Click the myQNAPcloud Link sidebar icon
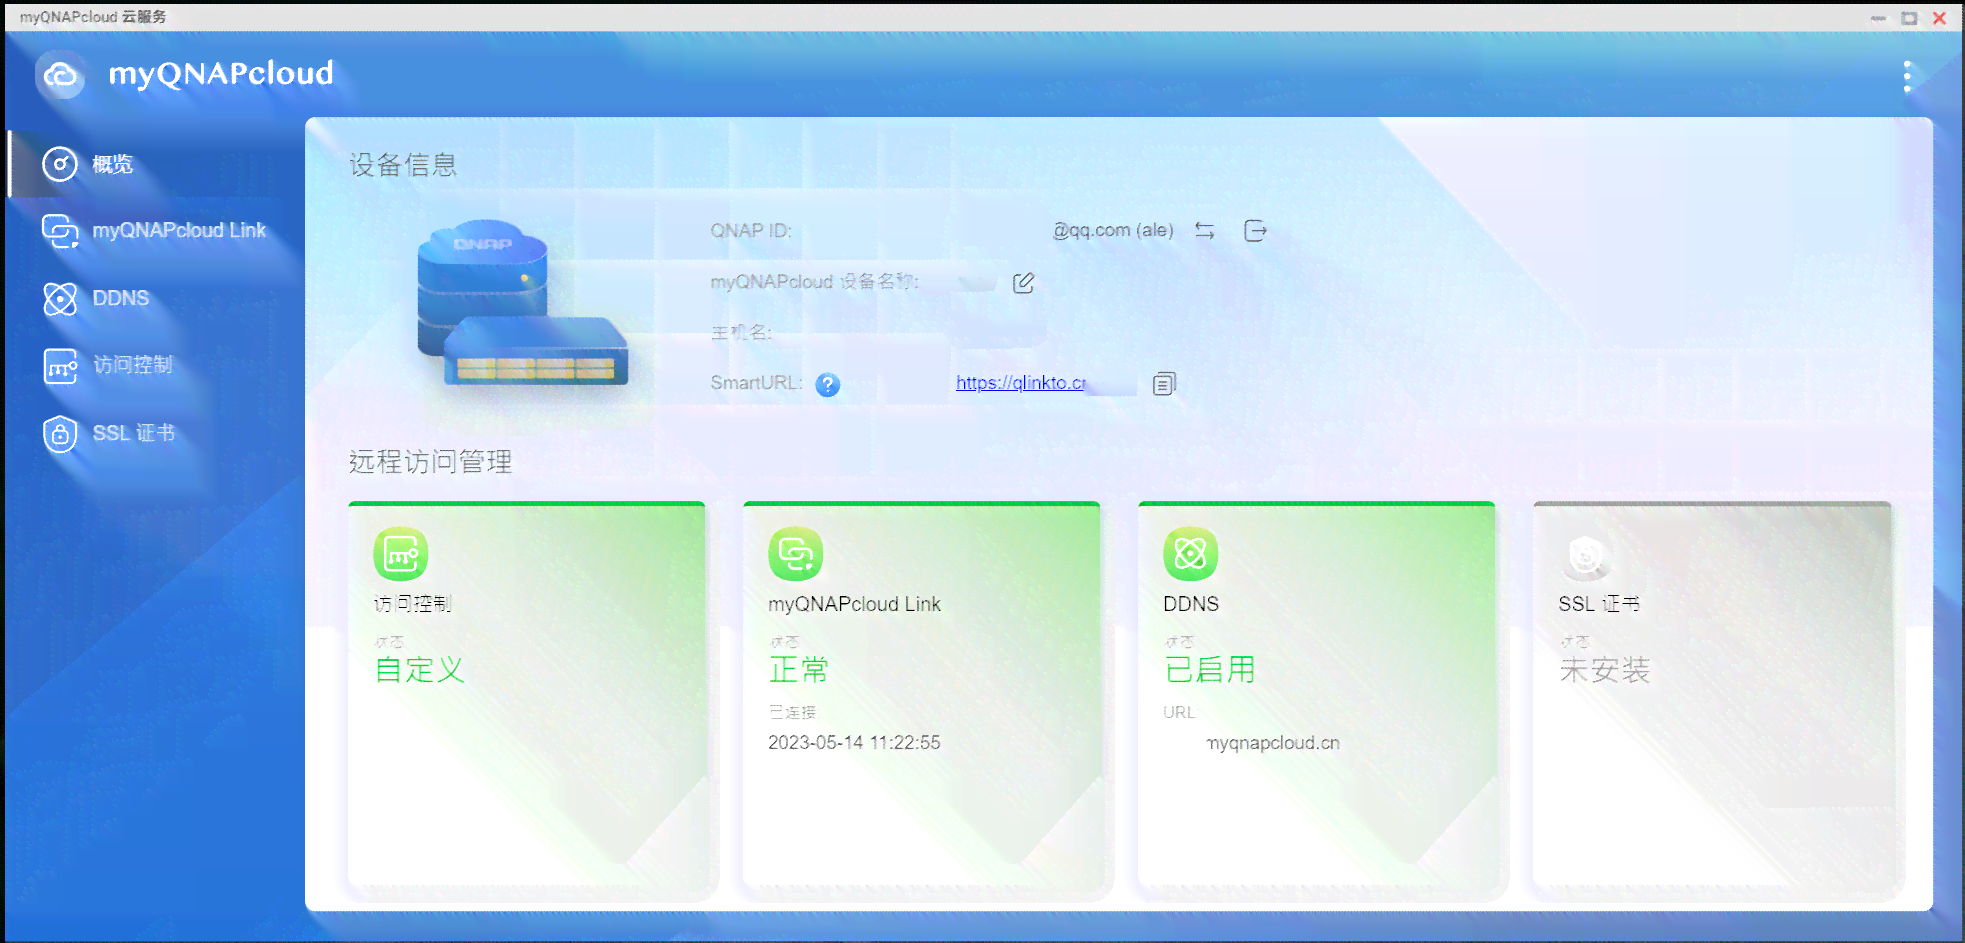Viewport: 1965px width, 943px height. click(x=60, y=231)
